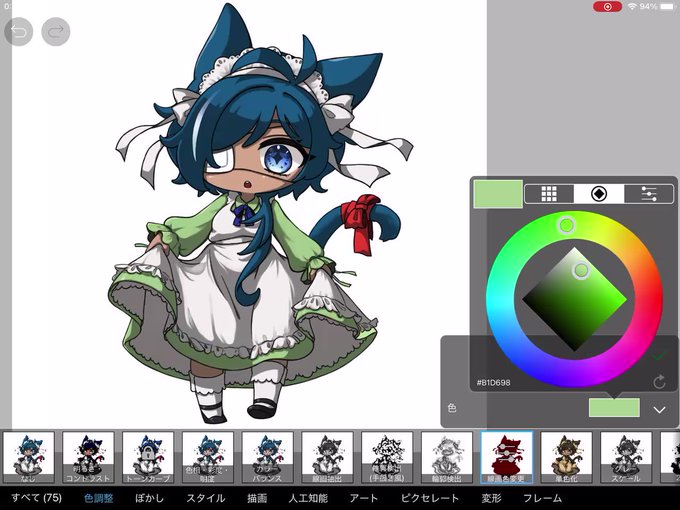The image size is (680, 510).
Task: Confirm with the green checkmark icon
Action: tap(658, 356)
